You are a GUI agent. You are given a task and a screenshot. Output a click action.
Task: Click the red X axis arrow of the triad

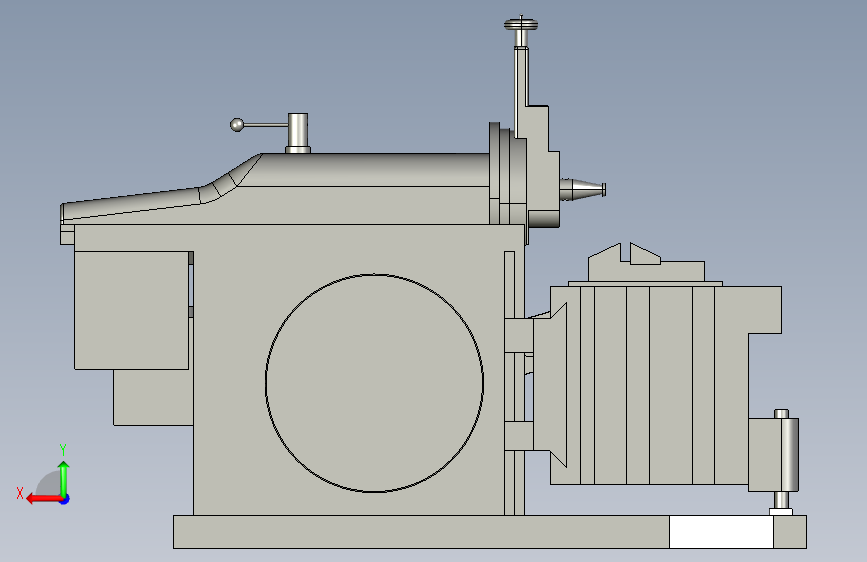click(43, 499)
